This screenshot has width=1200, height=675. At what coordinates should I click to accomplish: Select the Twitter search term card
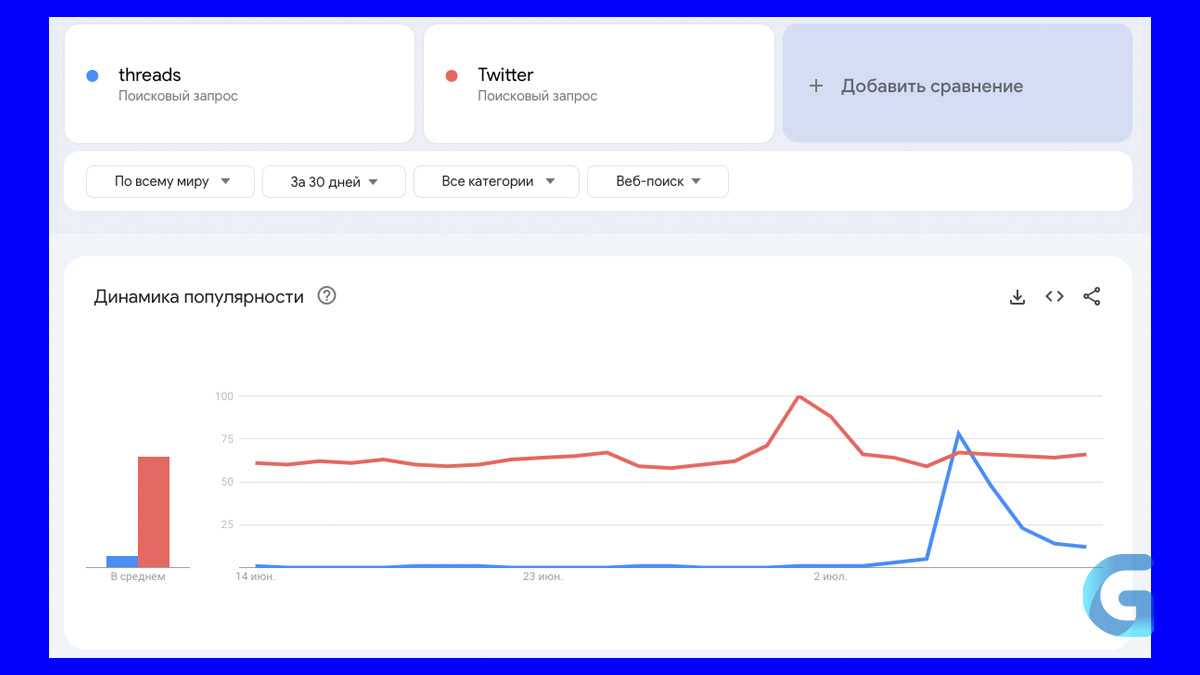598,85
